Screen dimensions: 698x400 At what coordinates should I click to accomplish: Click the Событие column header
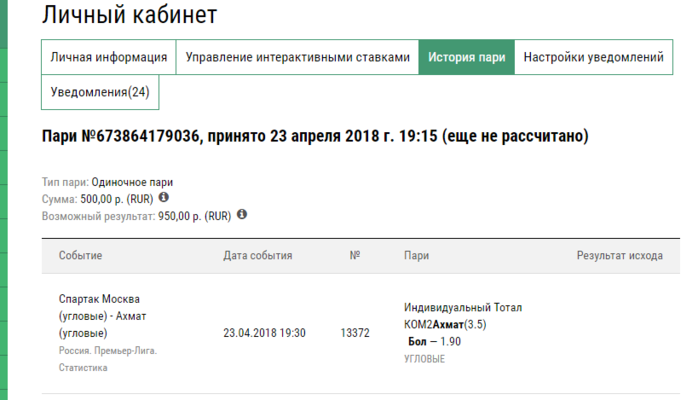tap(80, 256)
